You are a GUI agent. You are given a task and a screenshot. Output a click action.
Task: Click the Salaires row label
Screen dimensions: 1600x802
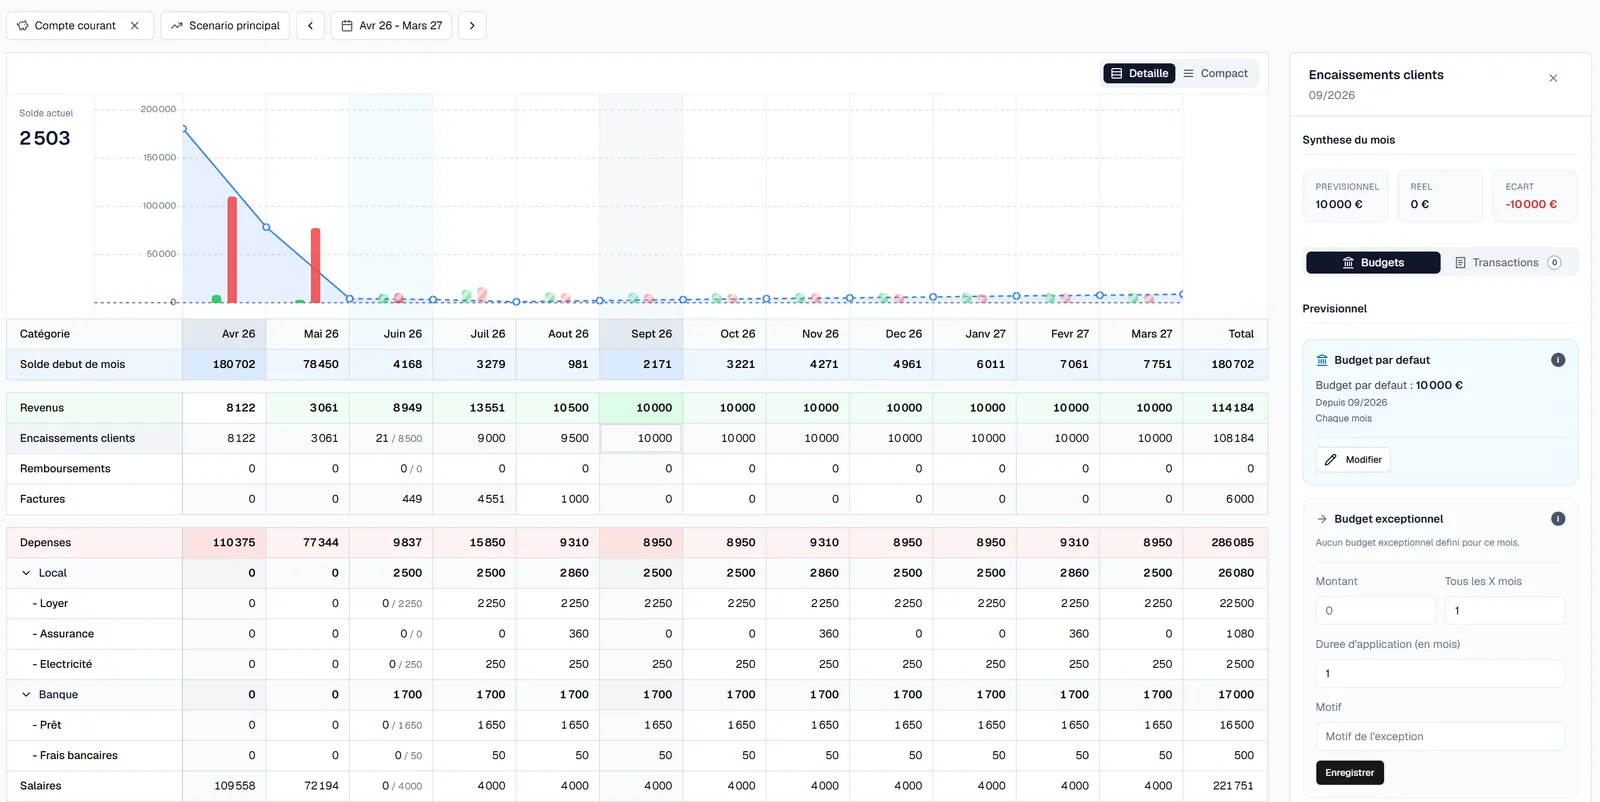(41, 786)
